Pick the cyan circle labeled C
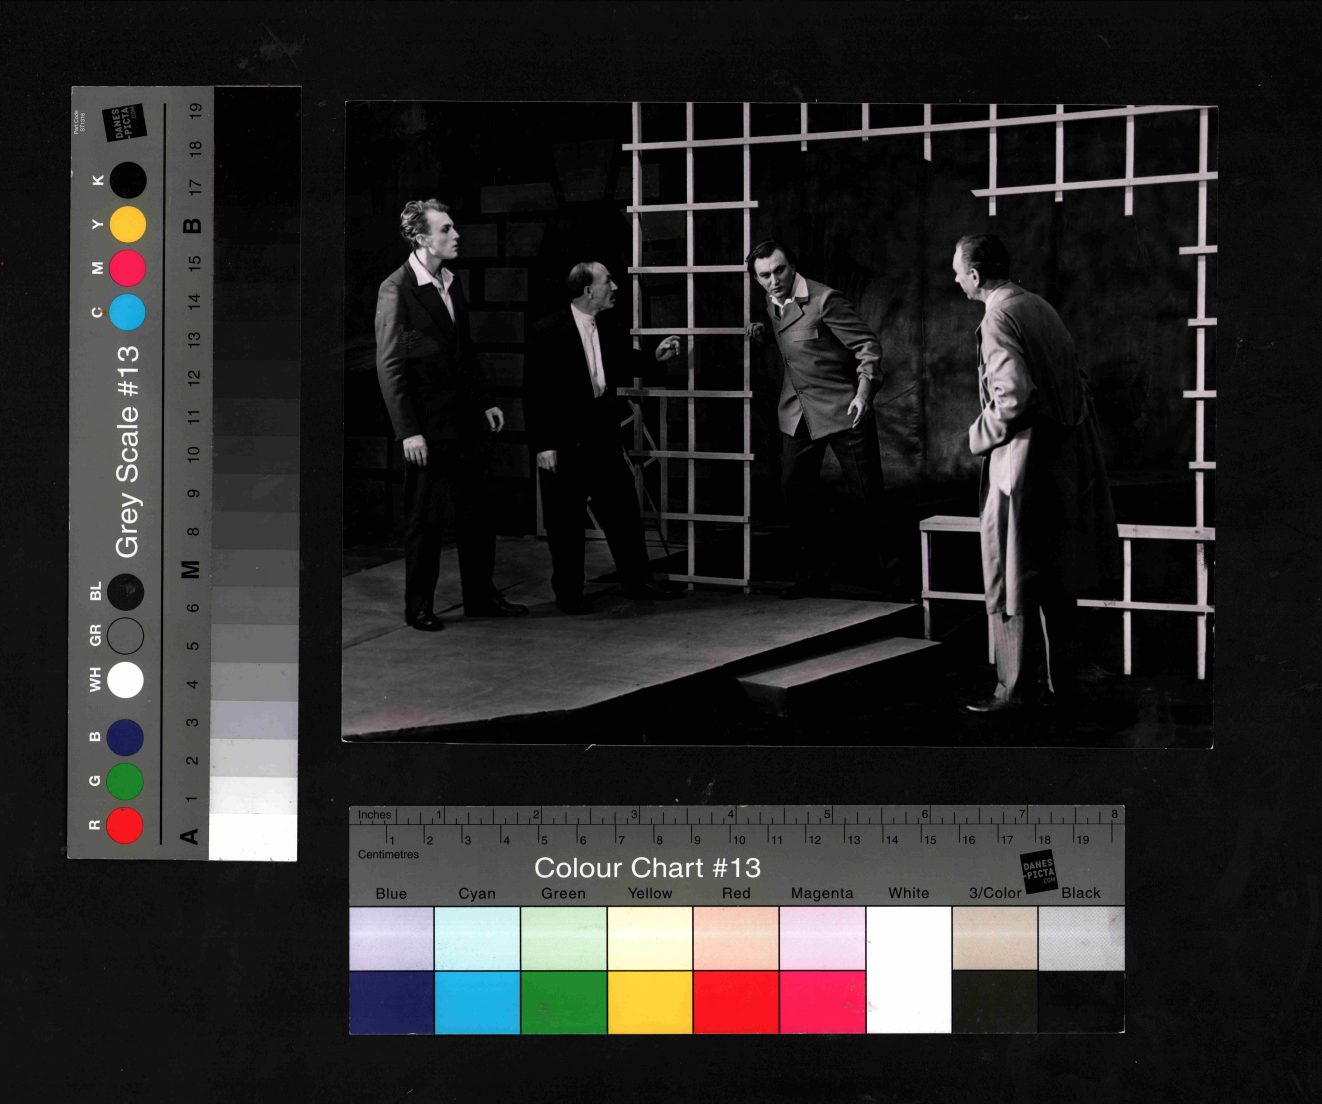The height and width of the screenshot is (1104, 1322). pyautogui.click(x=127, y=312)
